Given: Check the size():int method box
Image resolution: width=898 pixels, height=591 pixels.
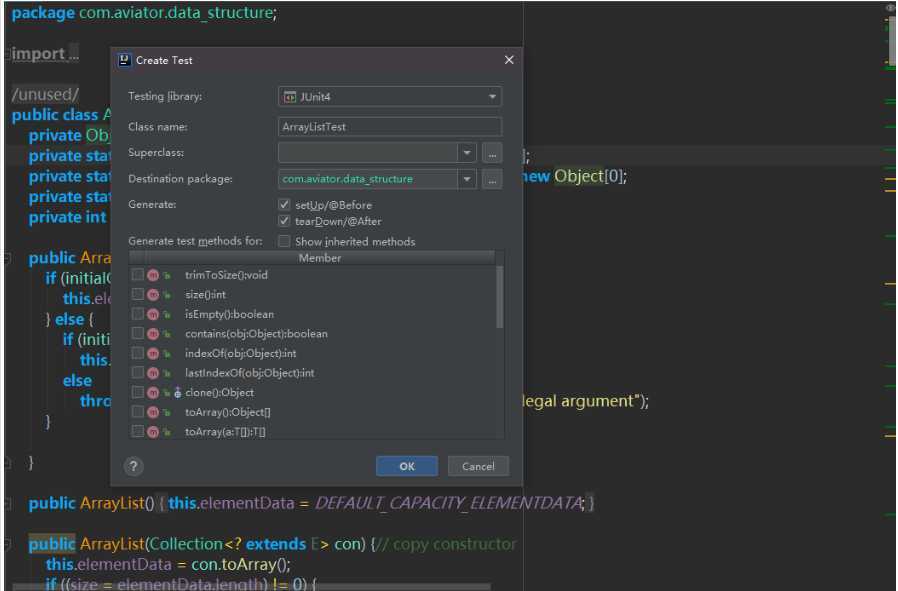Looking at the screenshot, I should (137, 294).
